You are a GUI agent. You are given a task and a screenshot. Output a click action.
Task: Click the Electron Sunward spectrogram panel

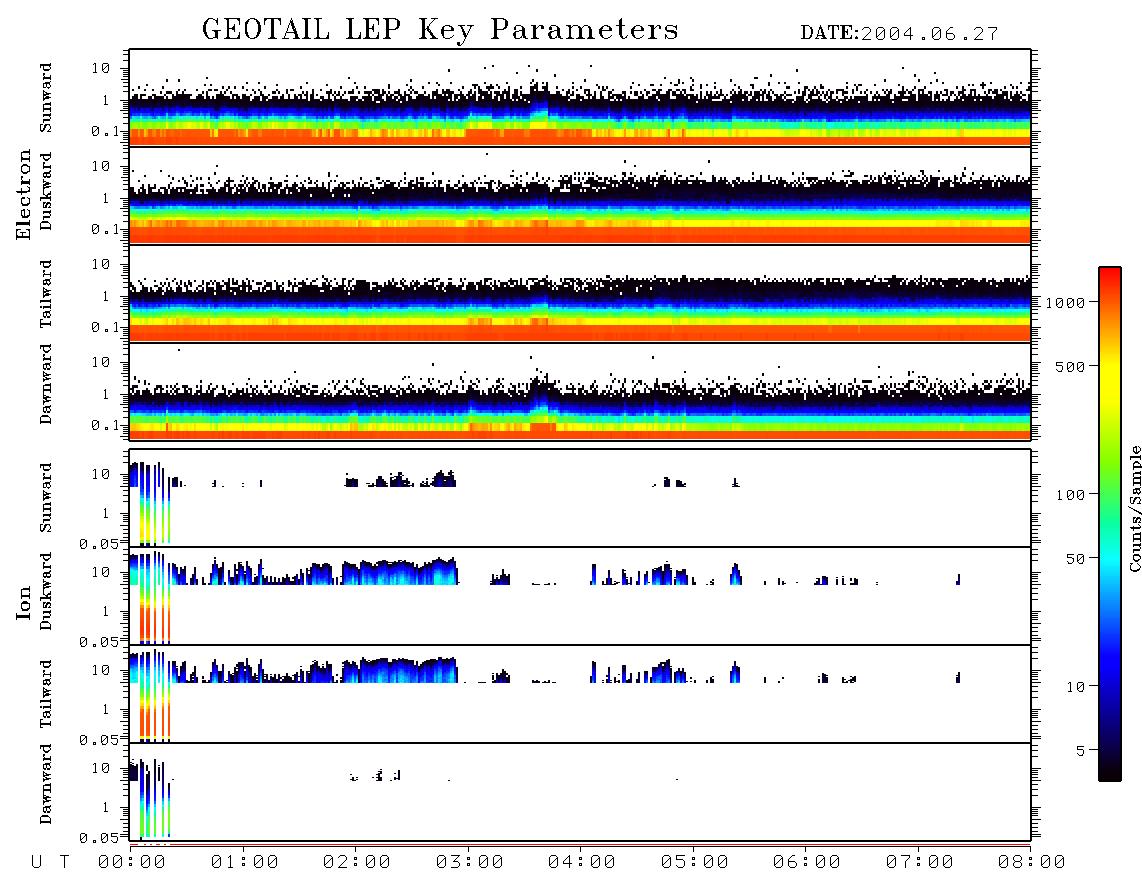[580, 98]
